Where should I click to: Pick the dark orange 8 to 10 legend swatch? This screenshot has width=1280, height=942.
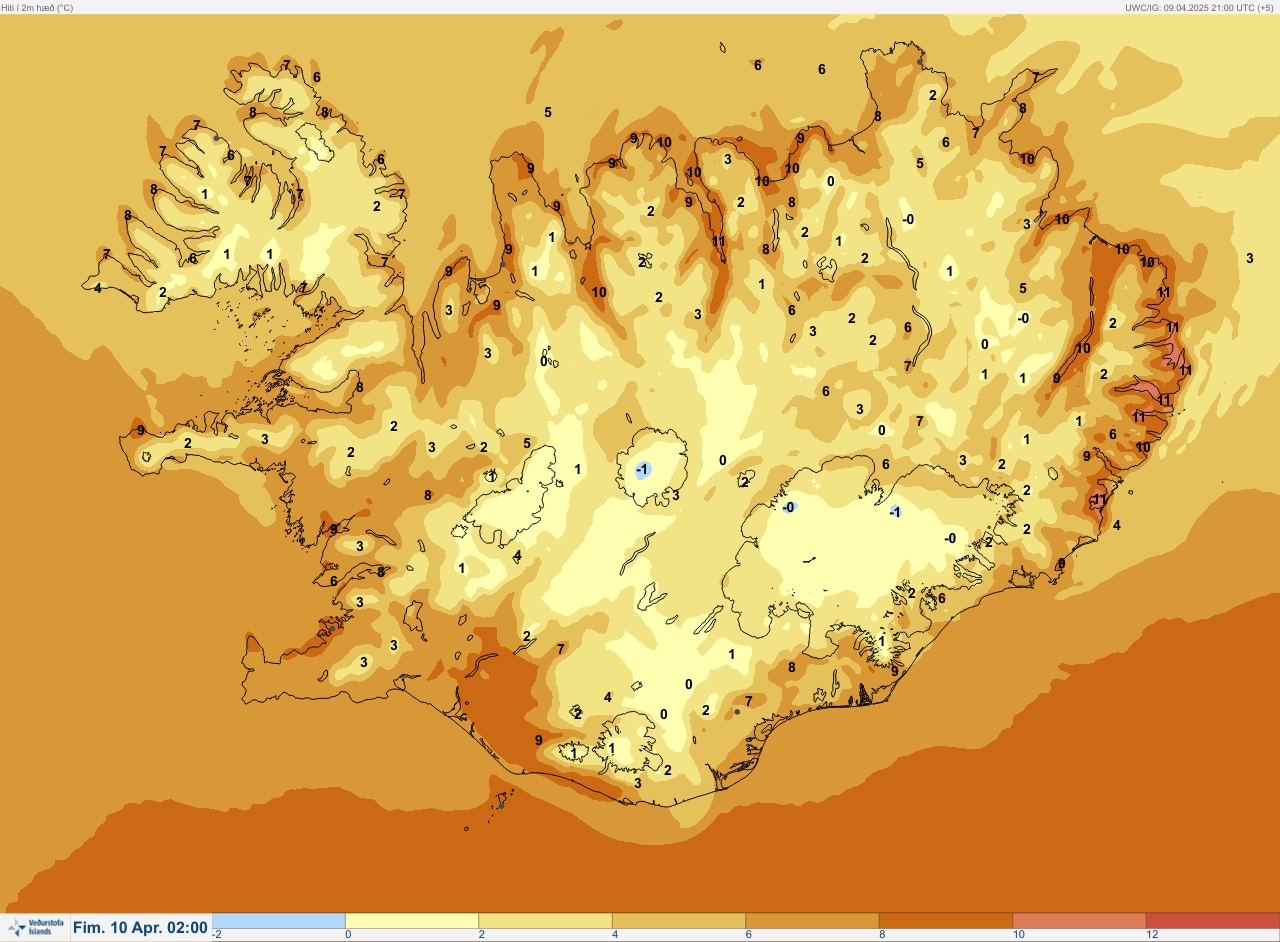click(945, 920)
